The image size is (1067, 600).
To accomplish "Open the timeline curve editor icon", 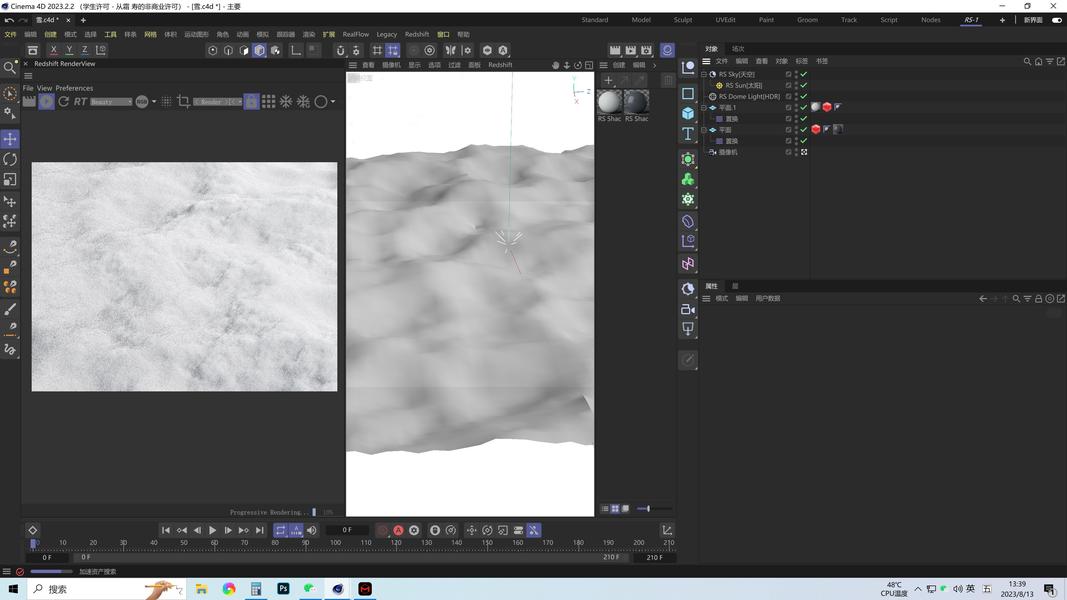I will click(667, 530).
